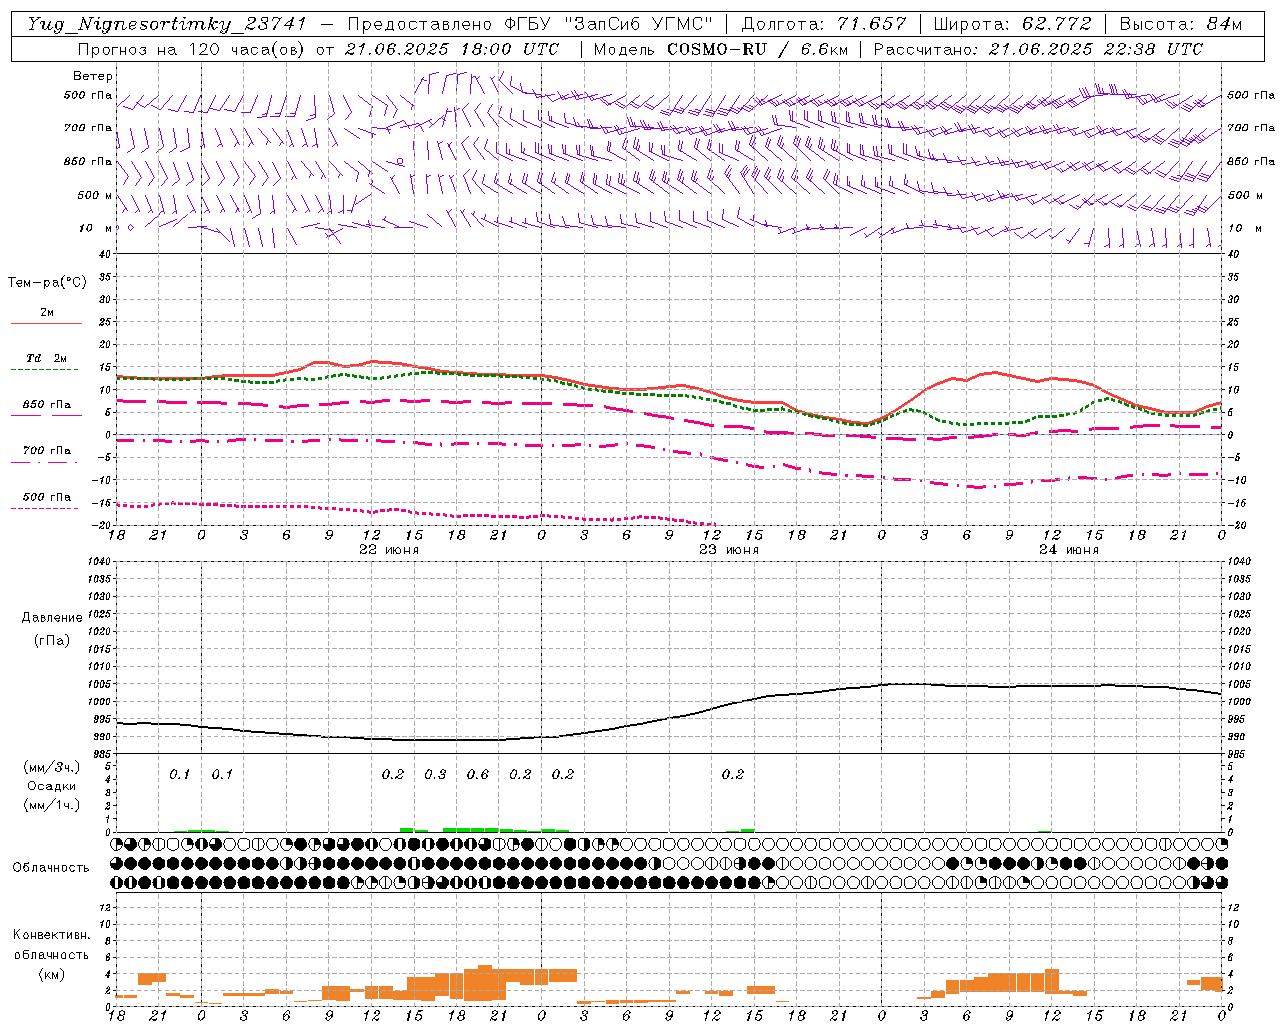Click the '(мм/1ч.)' precipitation unit label
1280x1024 pixels.
point(52,805)
